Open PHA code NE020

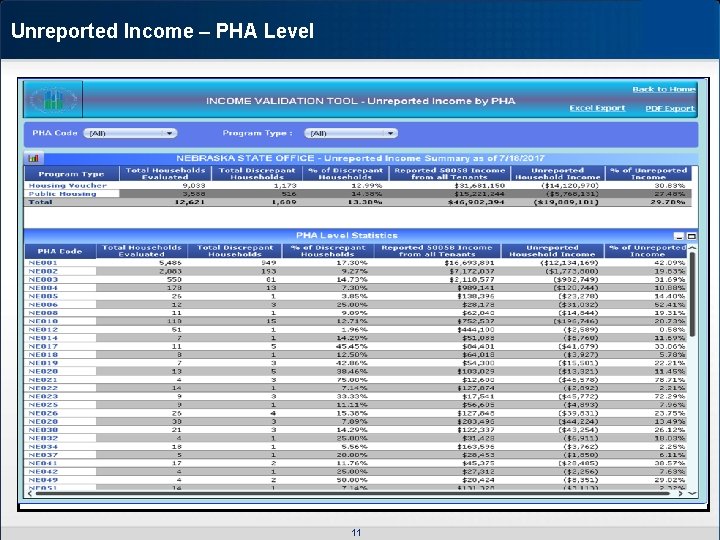[43, 371]
